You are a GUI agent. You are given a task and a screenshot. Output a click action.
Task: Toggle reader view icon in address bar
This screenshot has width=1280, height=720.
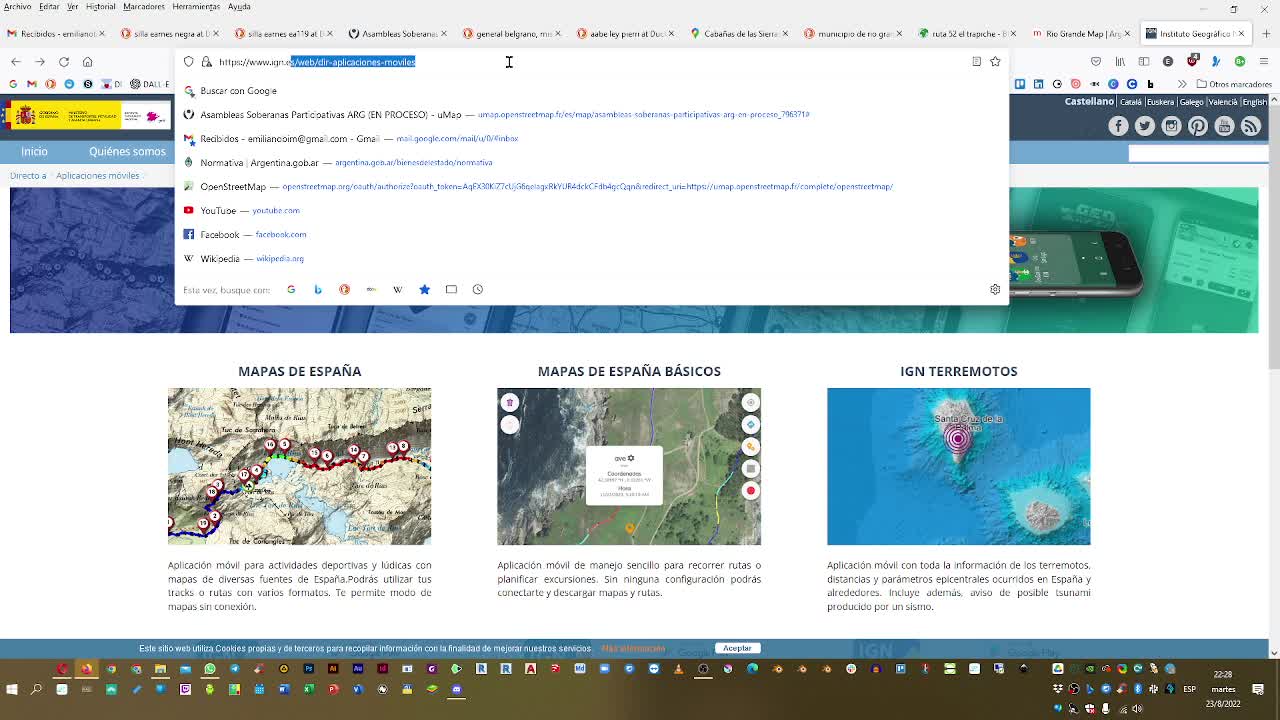[976, 62]
